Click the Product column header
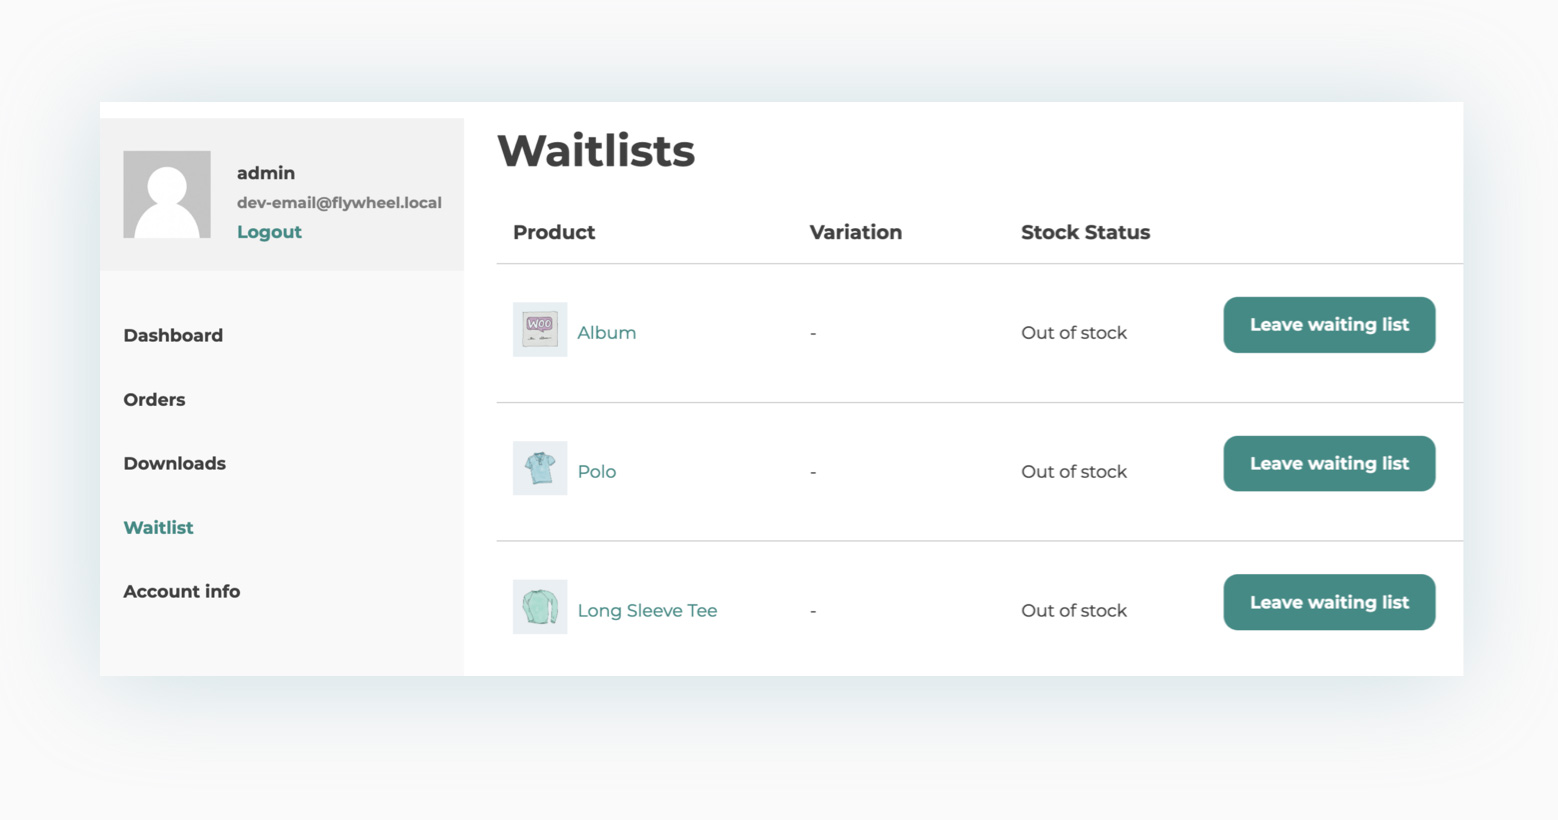The image size is (1558, 820). tap(554, 233)
